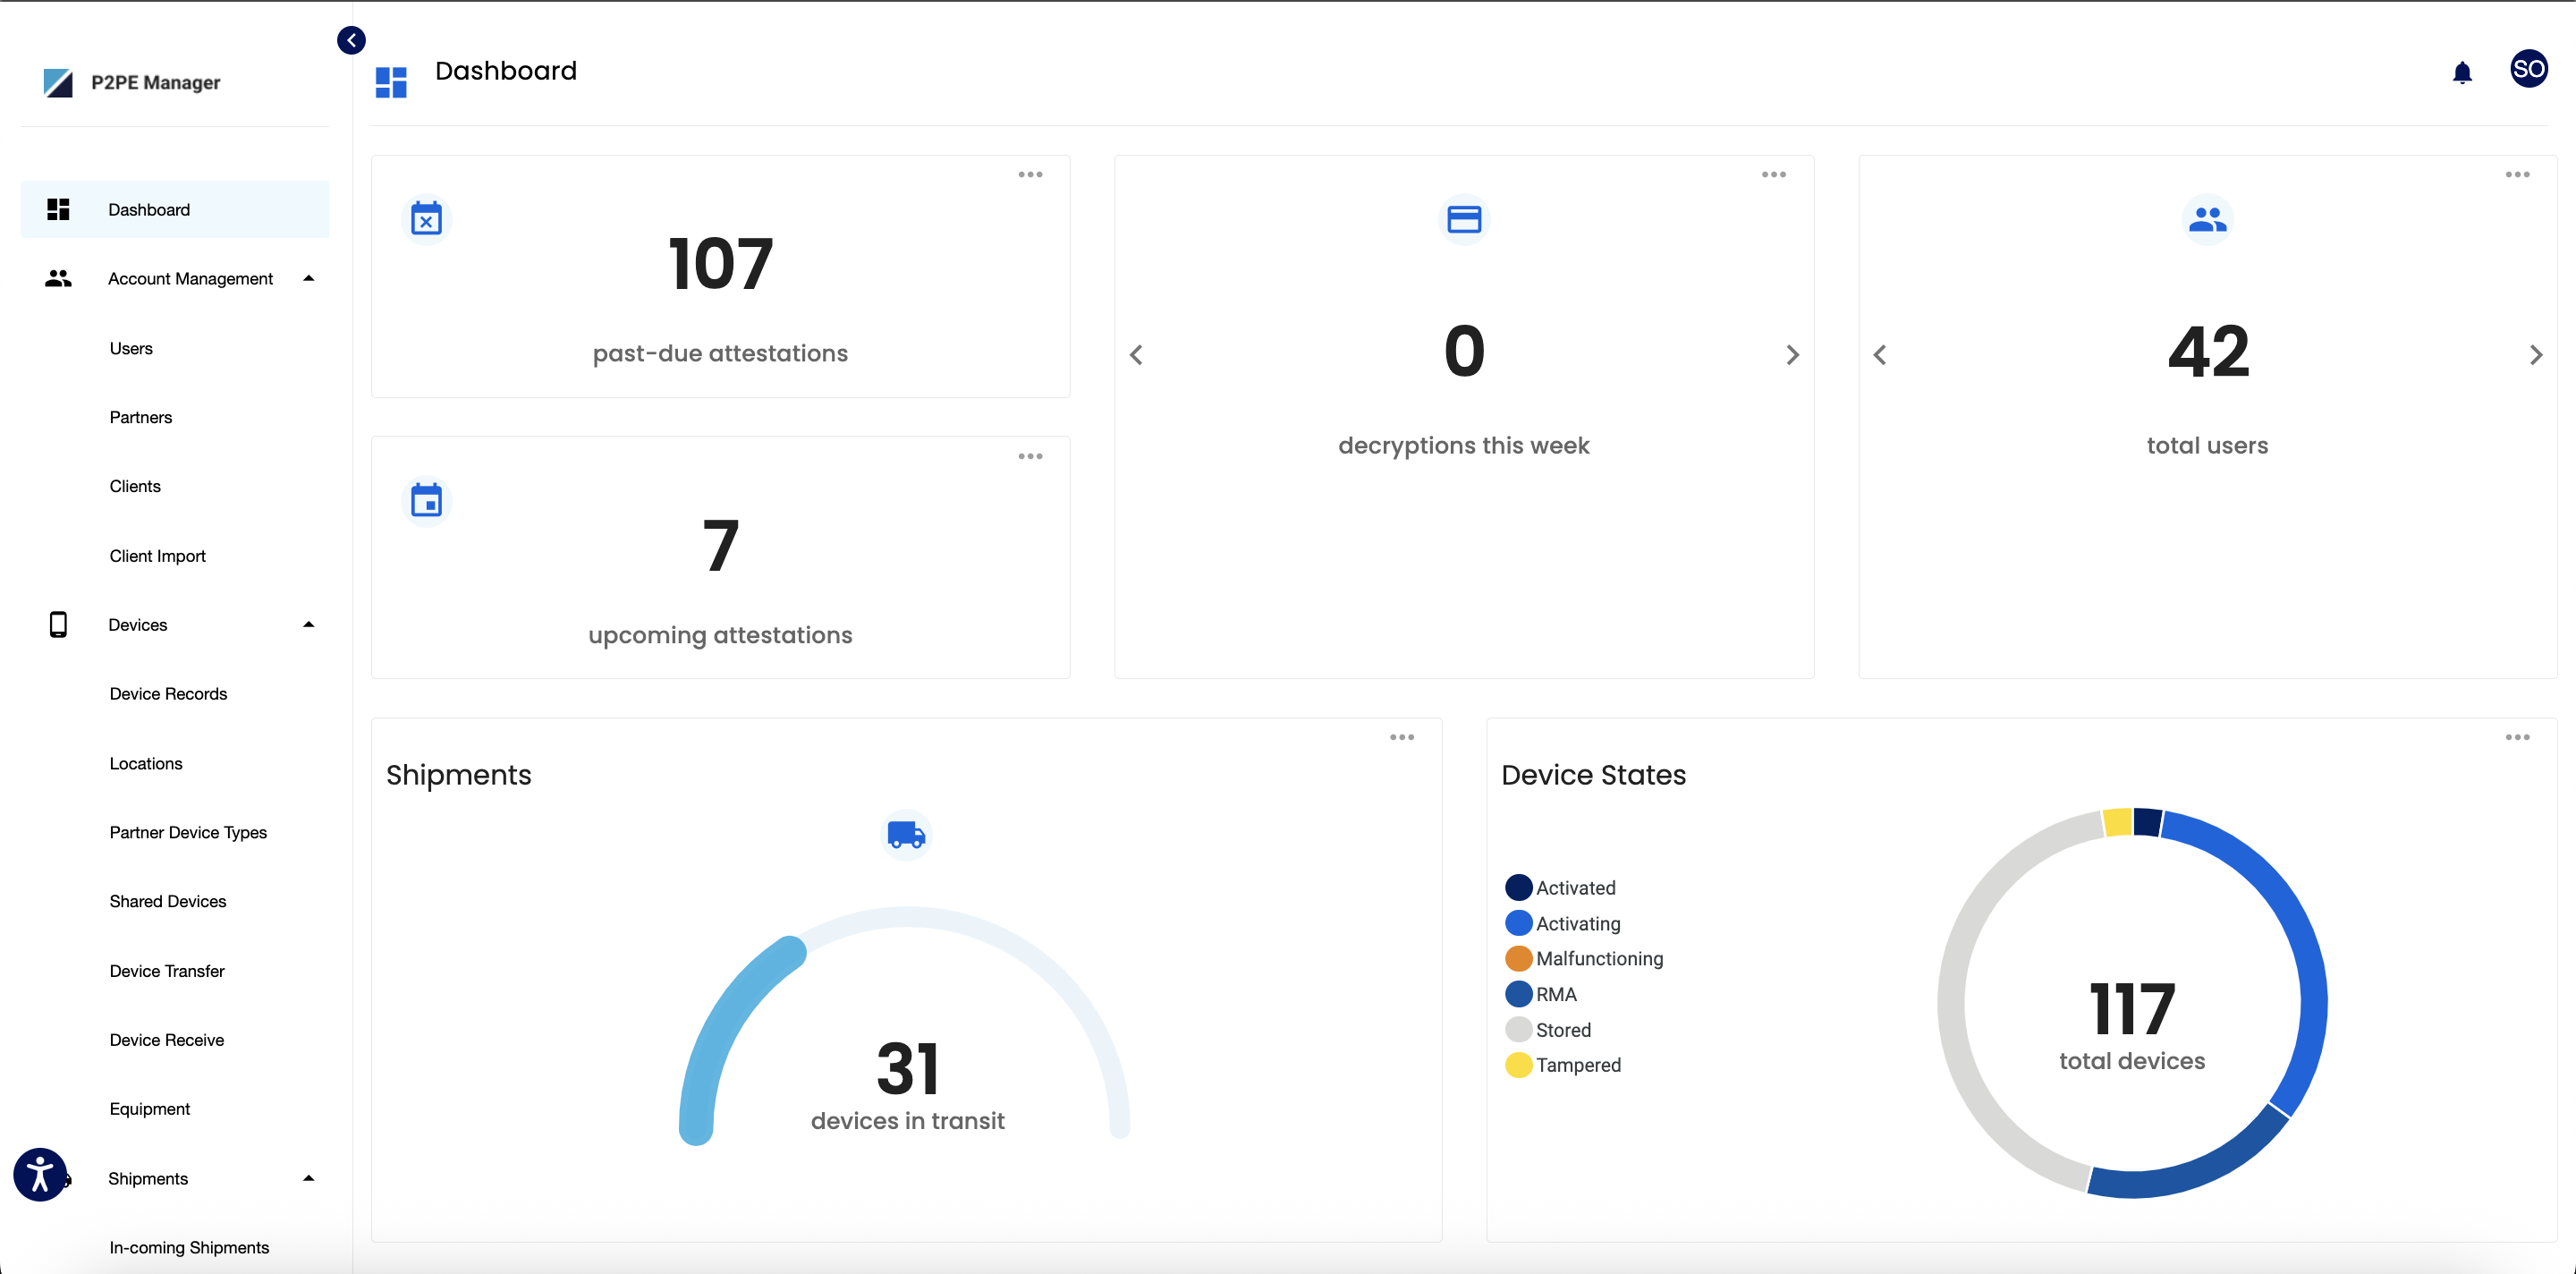Click the Dashboard grid icon in header

coord(391,82)
